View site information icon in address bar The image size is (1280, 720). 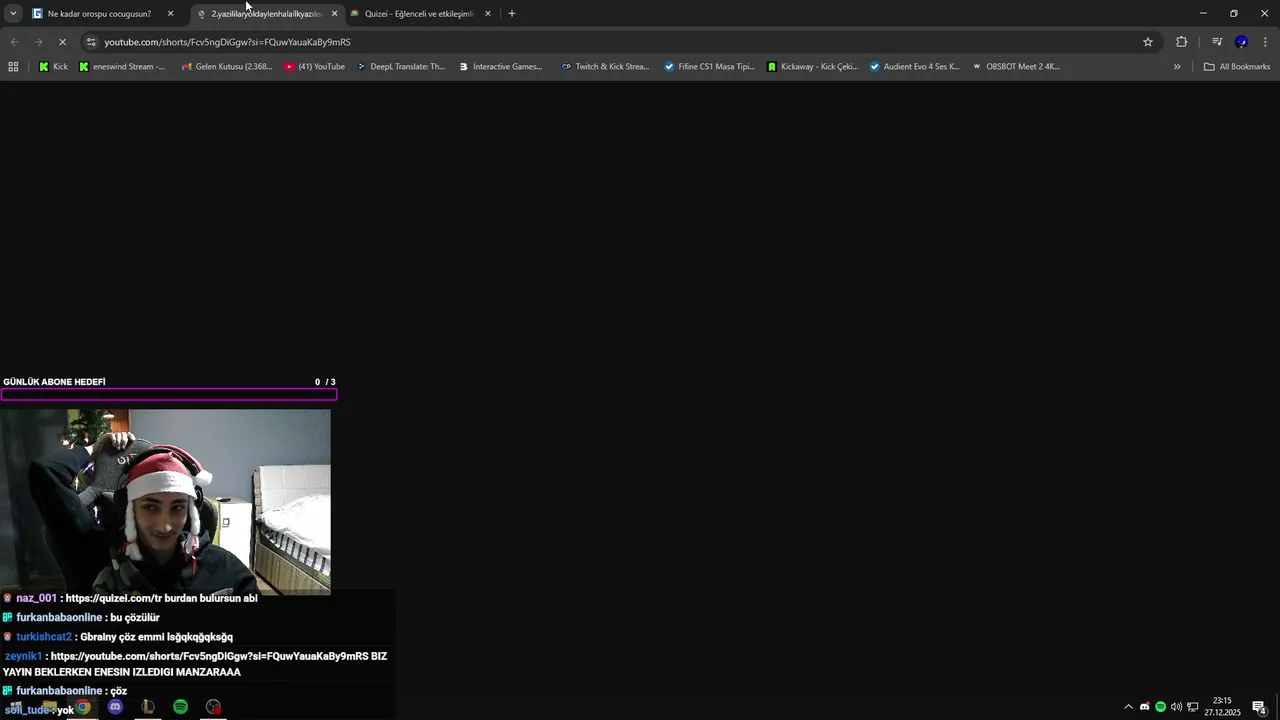(x=91, y=42)
